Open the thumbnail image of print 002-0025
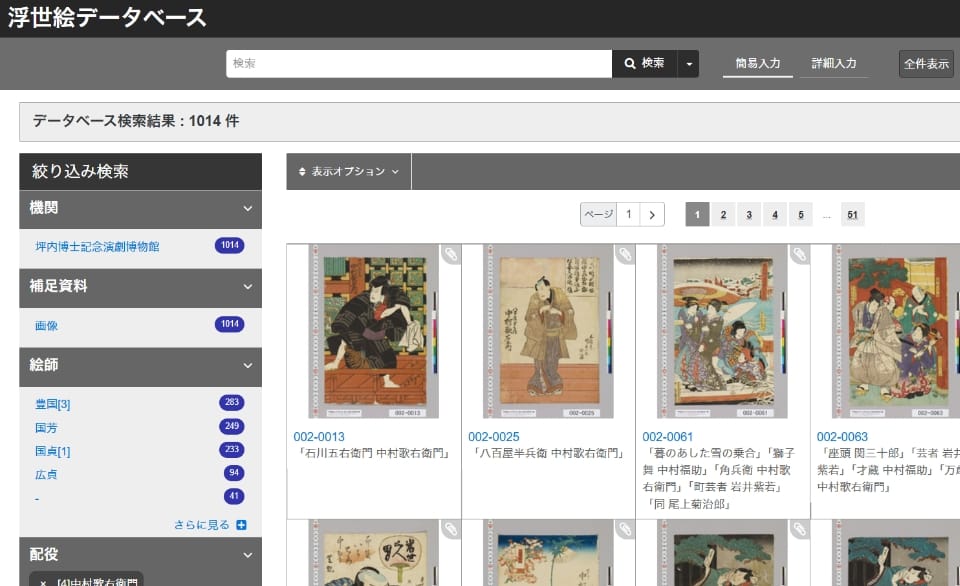The width and height of the screenshot is (960, 586). pyautogui.click(x=548, y=331)
